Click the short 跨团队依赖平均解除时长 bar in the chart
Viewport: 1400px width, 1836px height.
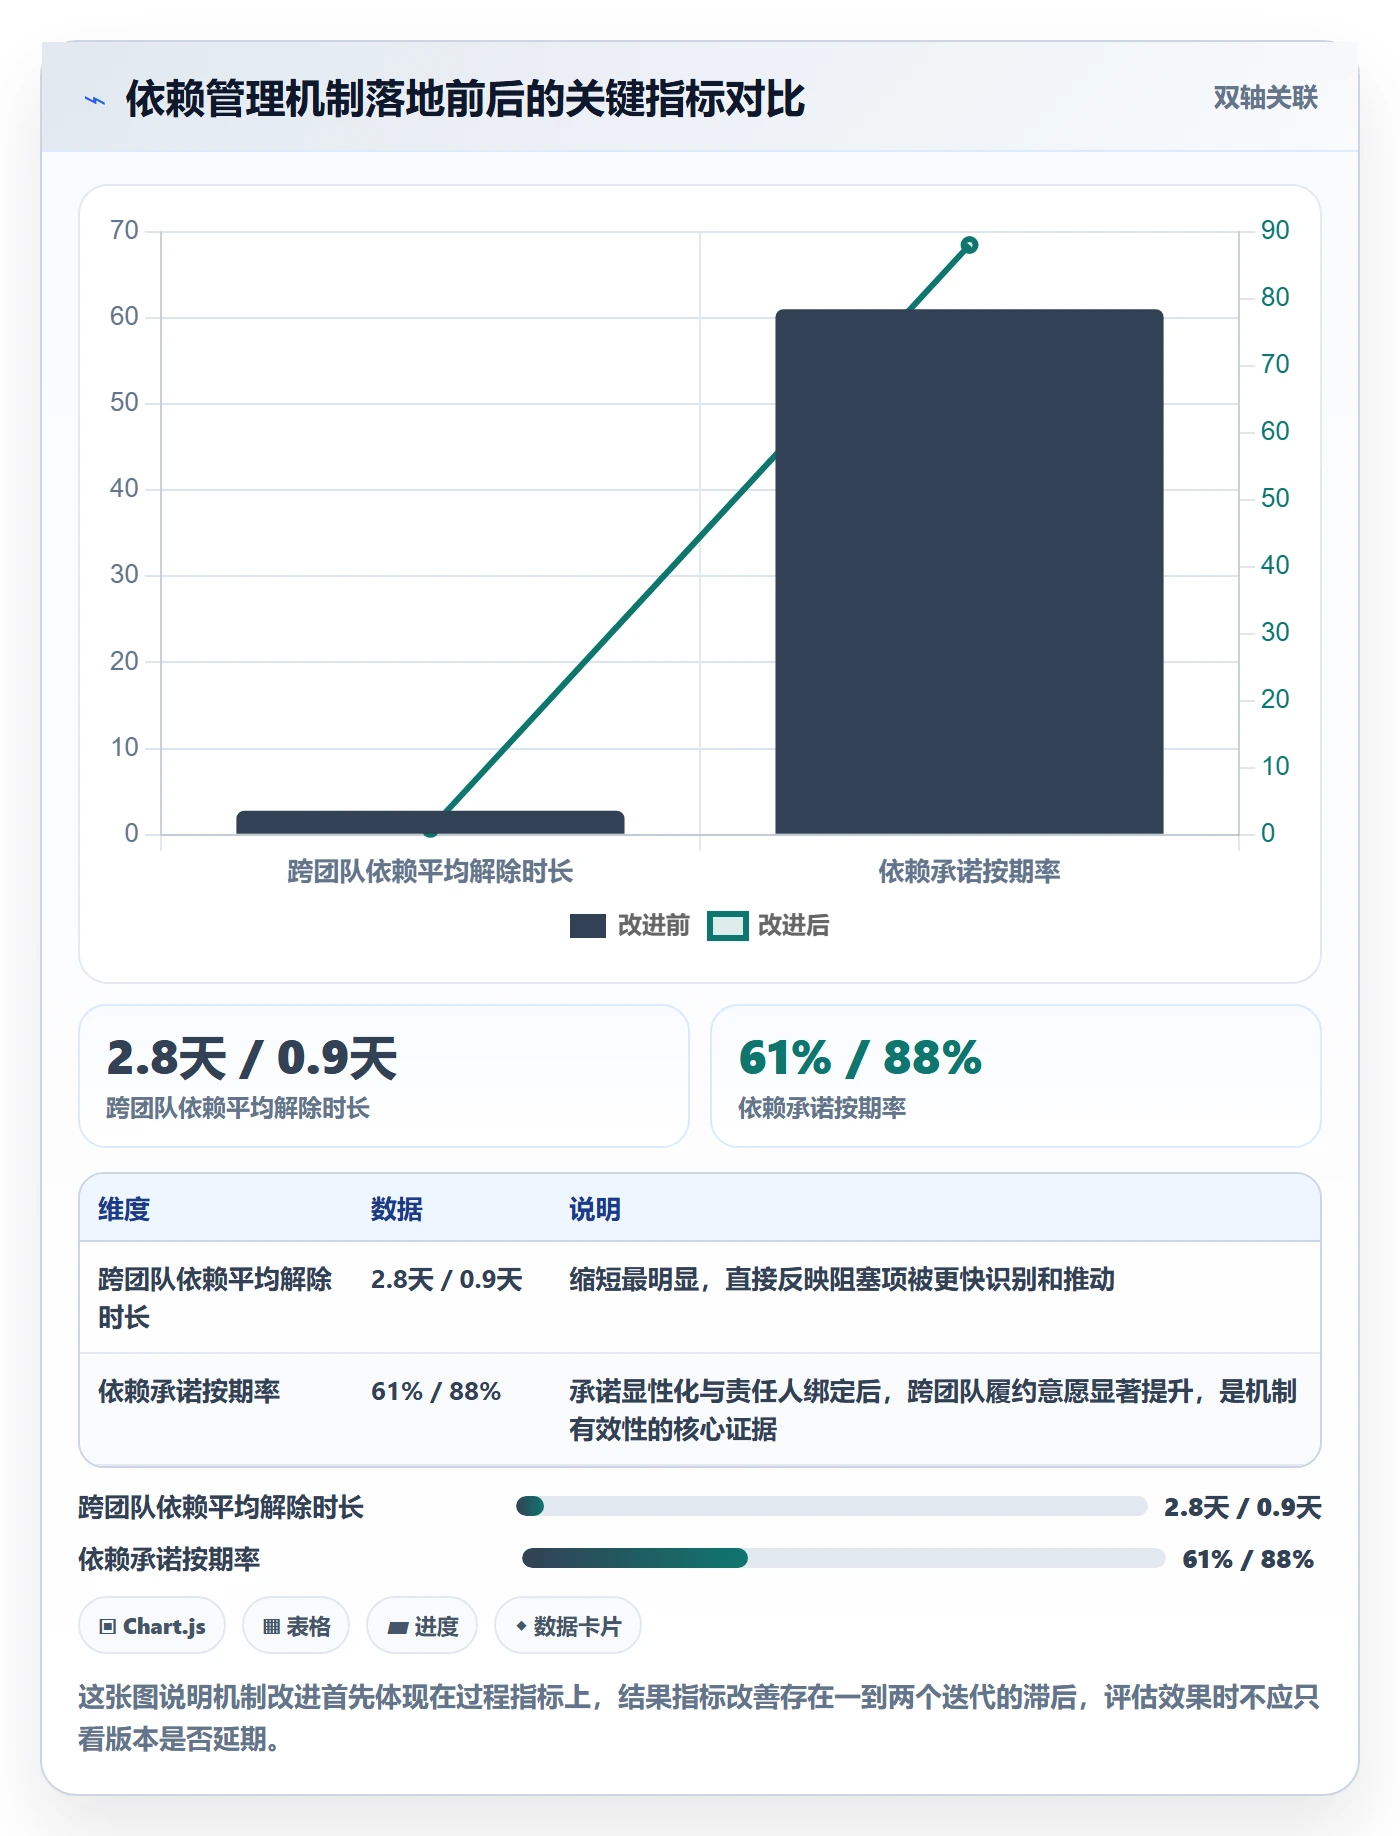point(430,822)
